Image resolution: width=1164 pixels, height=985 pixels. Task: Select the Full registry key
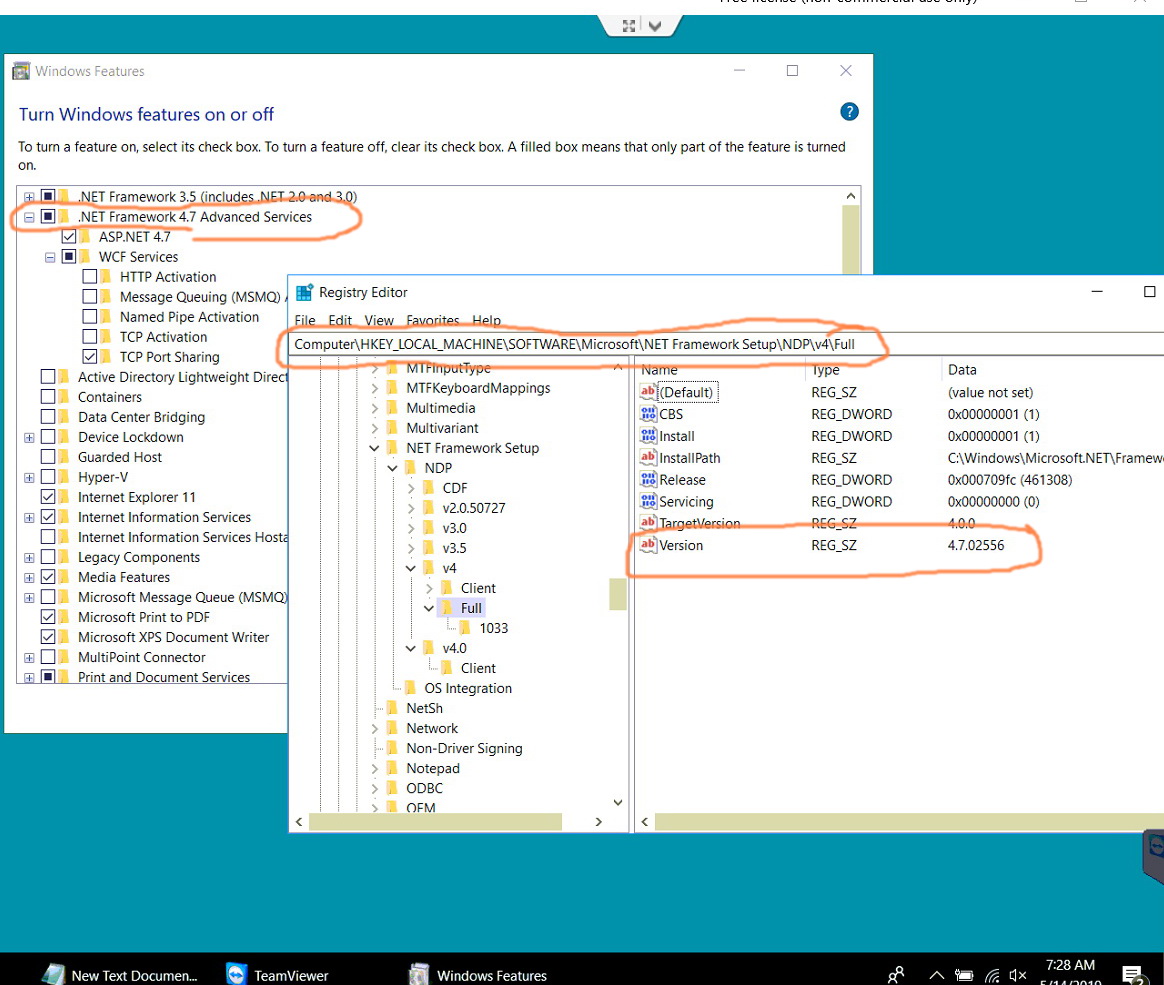click(471, 608)
